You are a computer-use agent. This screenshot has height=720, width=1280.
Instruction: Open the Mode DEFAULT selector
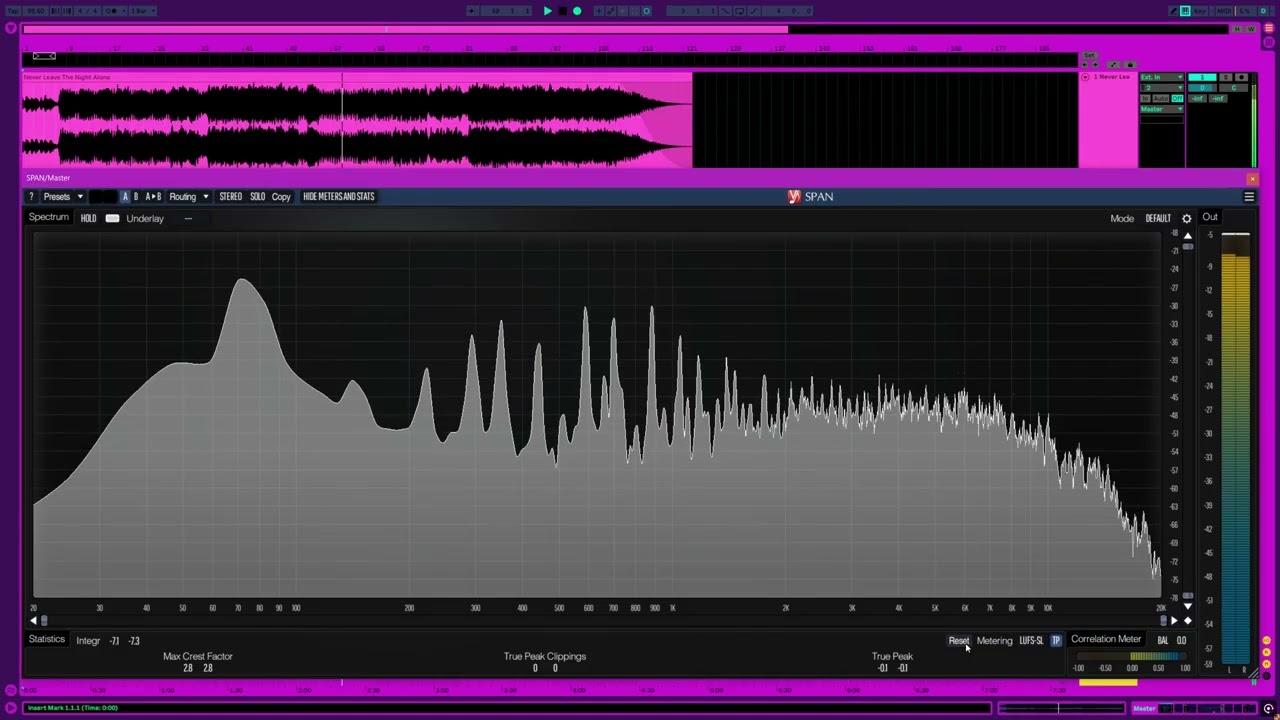1158,218
